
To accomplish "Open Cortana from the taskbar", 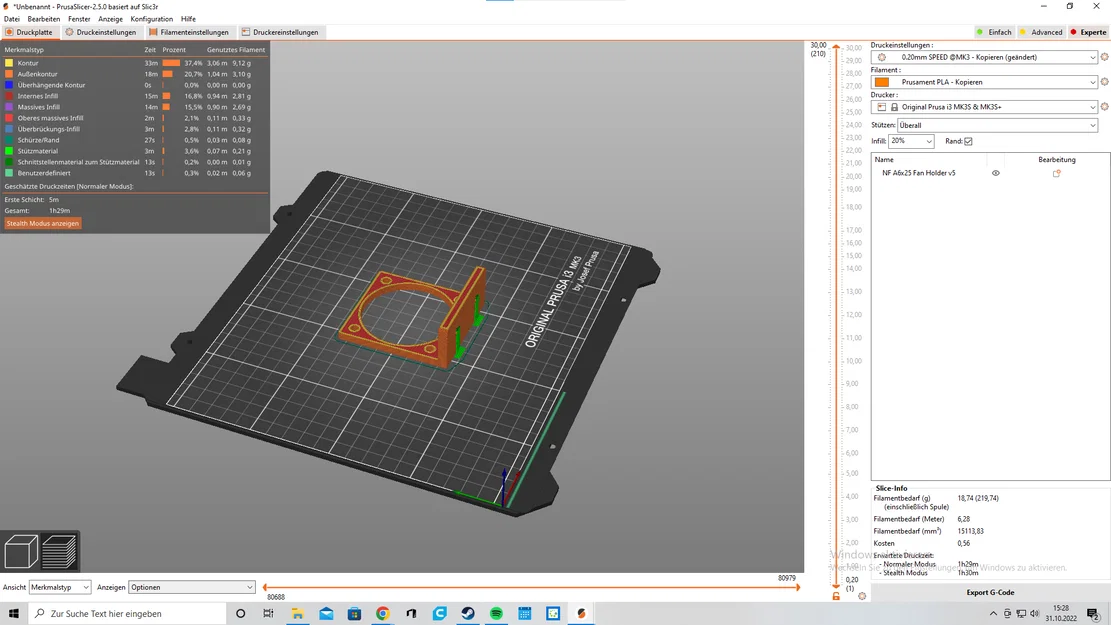I will point(240,614).
